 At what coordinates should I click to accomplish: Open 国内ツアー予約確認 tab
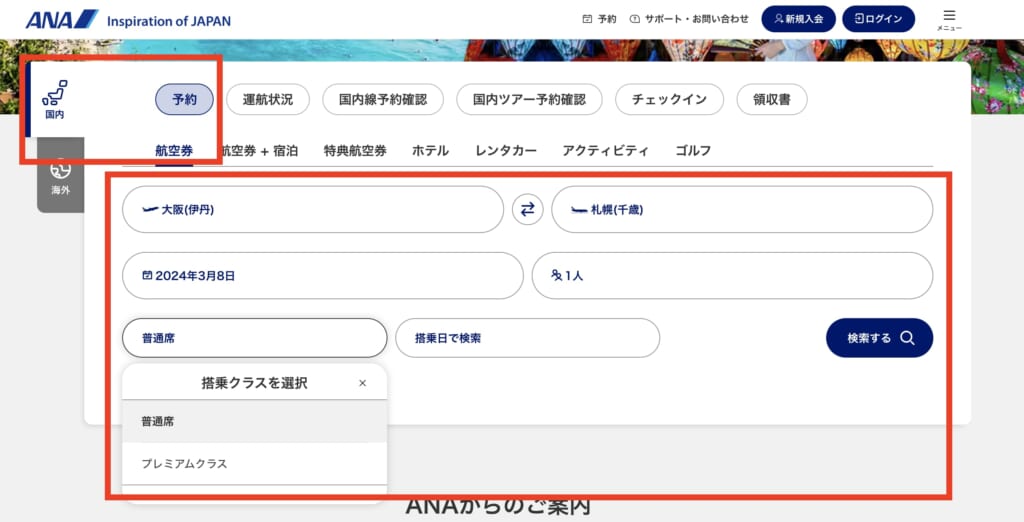point(529,99)
